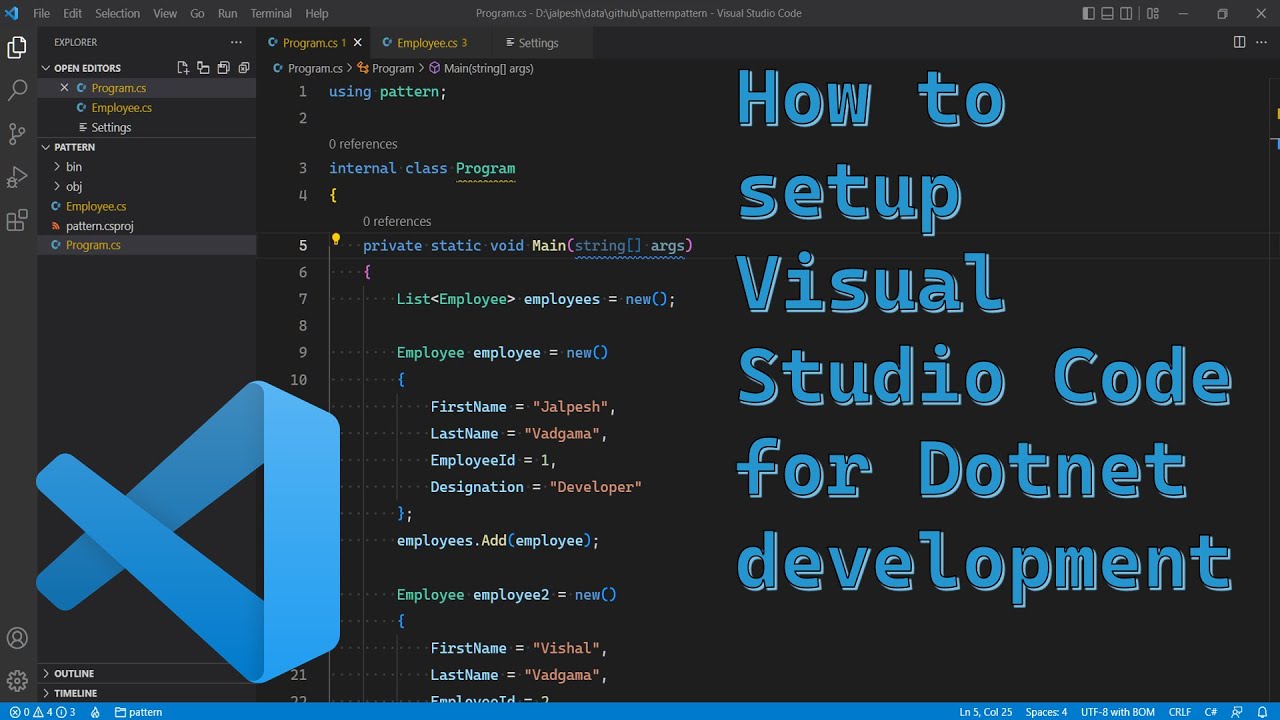Select Program.cs in PATTERN folder tree
The height and width of the screenshot is (720, 1280).
click(x=146, y=245)
